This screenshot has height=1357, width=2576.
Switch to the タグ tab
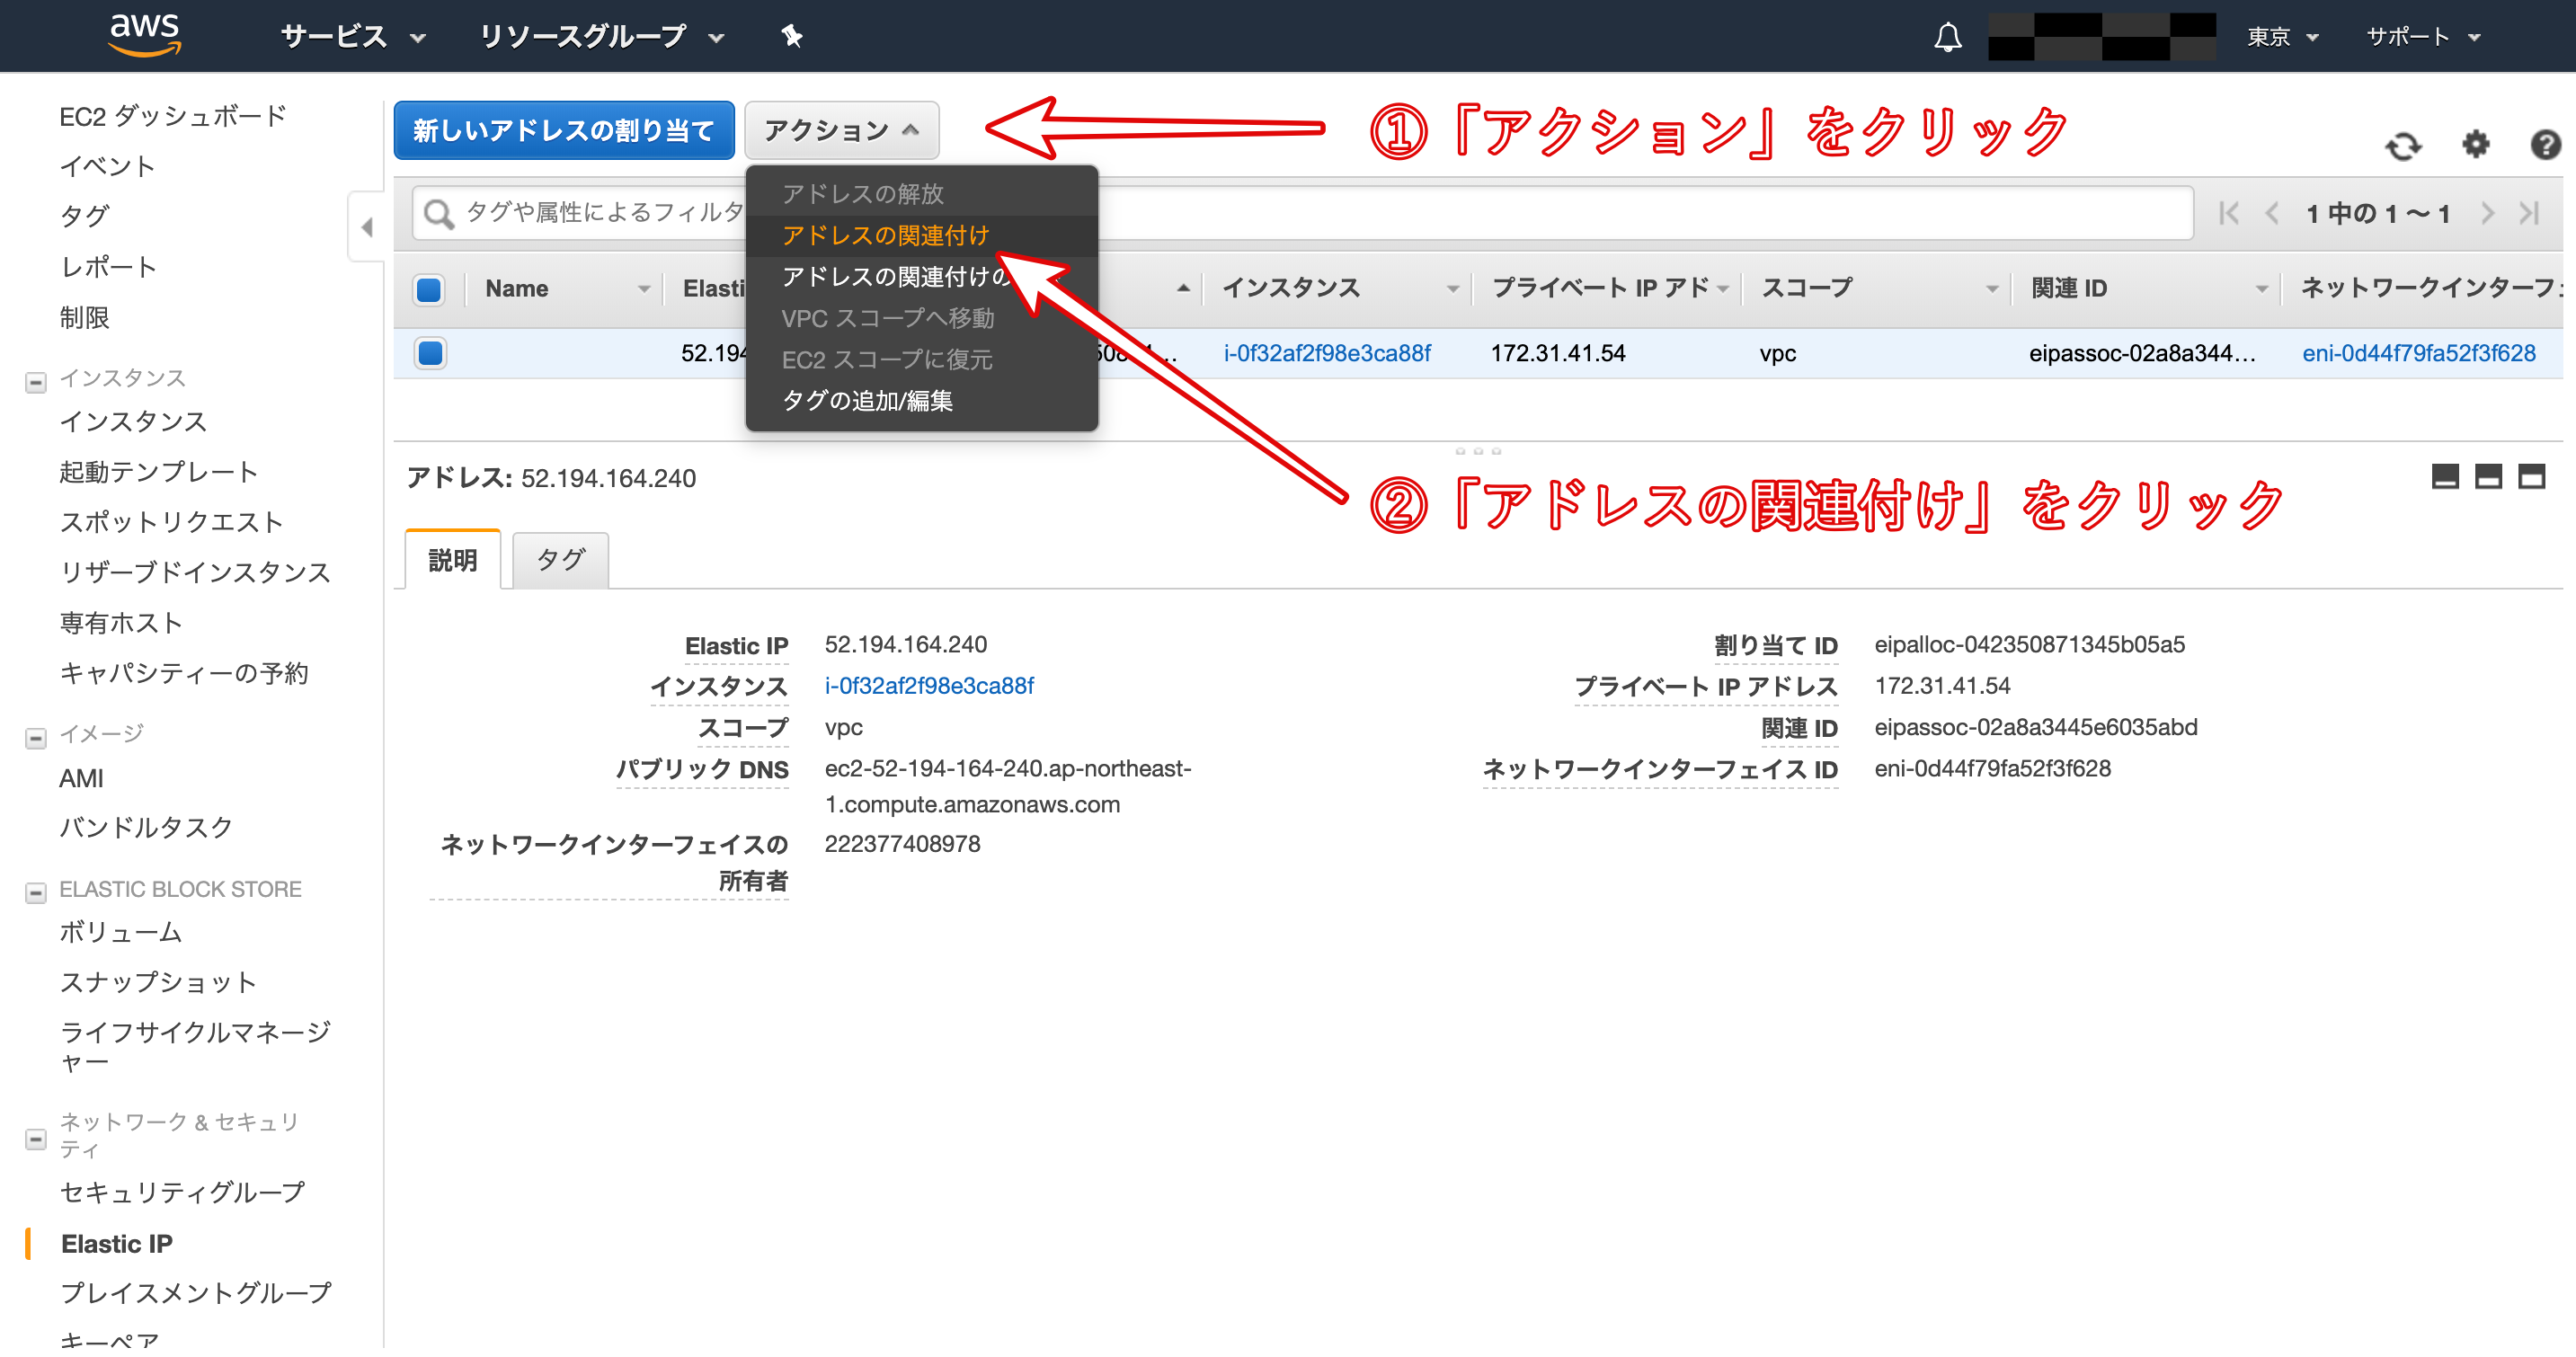point(560,559)
